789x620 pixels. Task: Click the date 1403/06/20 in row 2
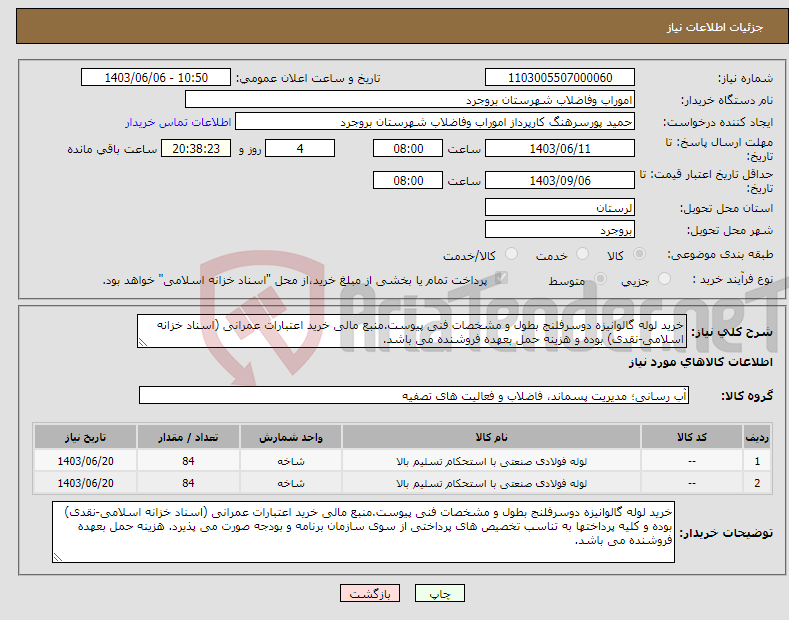(86, 483)
